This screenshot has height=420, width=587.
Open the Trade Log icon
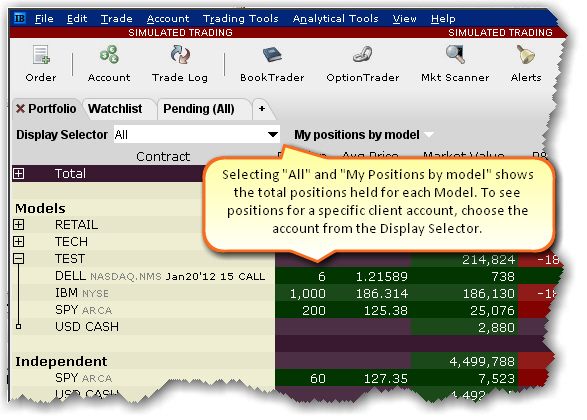(180, 55)
